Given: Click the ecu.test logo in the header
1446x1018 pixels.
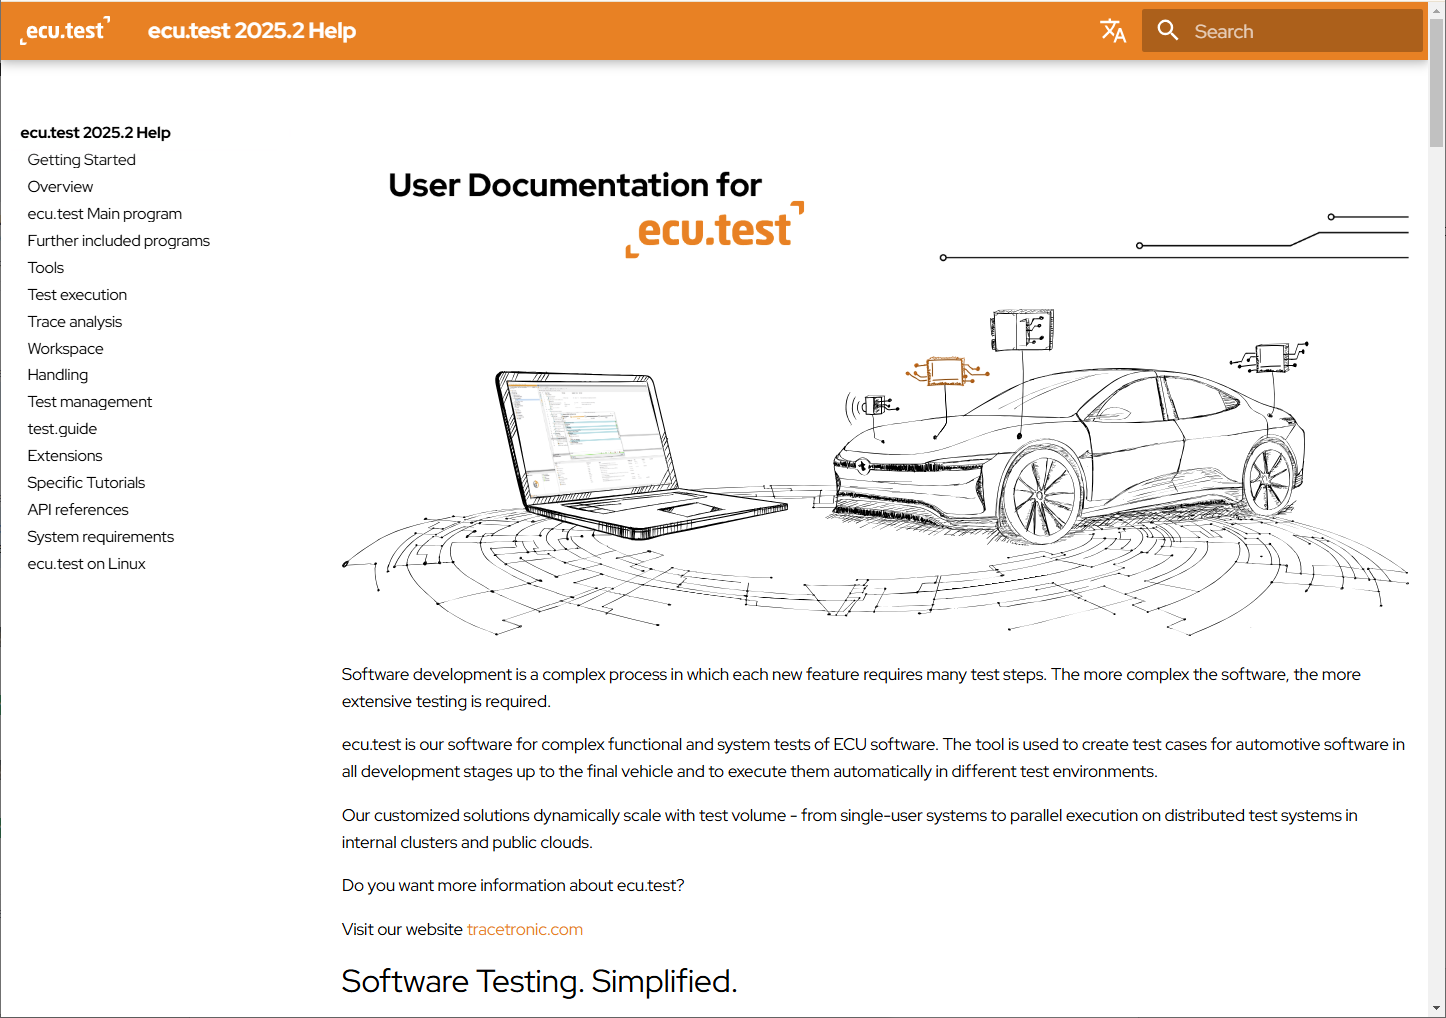Looking at the screenshot, I should 65,30.
